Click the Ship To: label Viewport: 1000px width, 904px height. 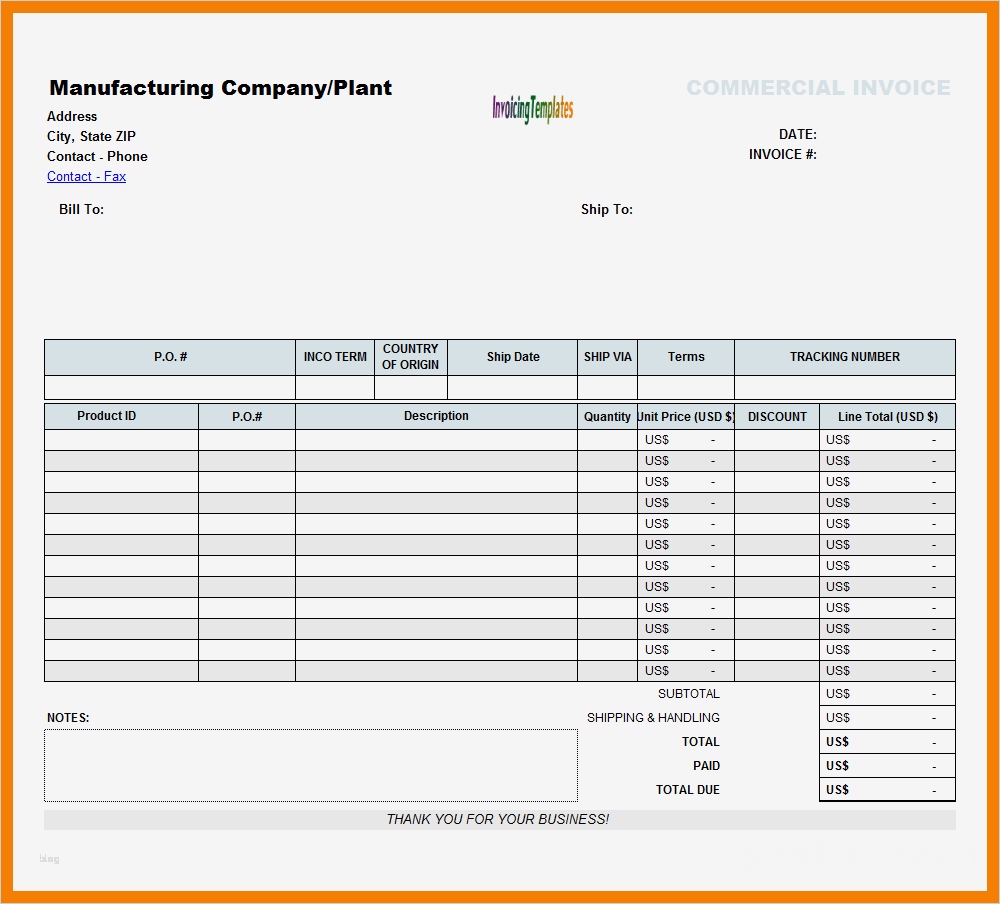tap(607, 209)
